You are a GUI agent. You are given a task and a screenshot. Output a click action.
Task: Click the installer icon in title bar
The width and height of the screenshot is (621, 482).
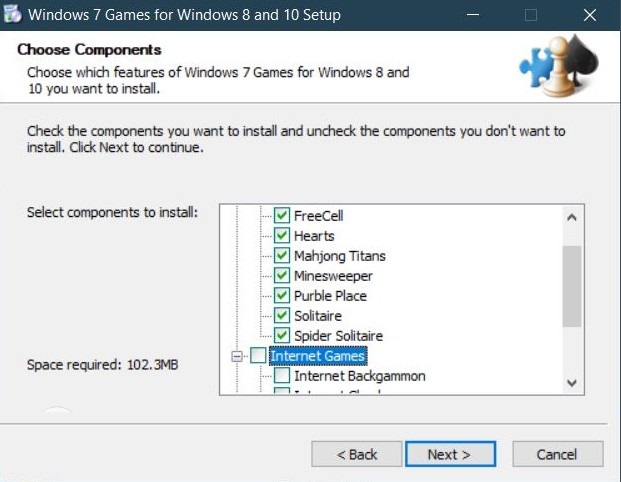click(14, 15)
